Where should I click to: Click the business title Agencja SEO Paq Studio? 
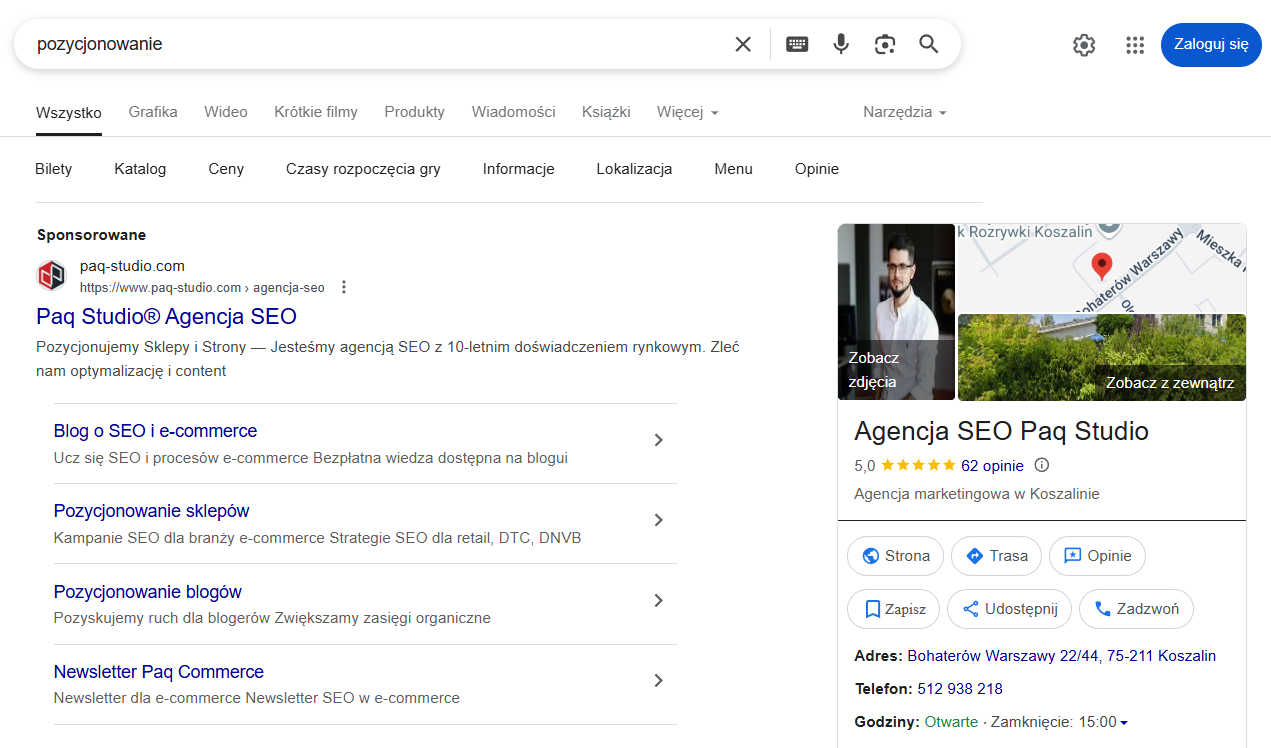pyautogui.click(x=1001, y=431)
